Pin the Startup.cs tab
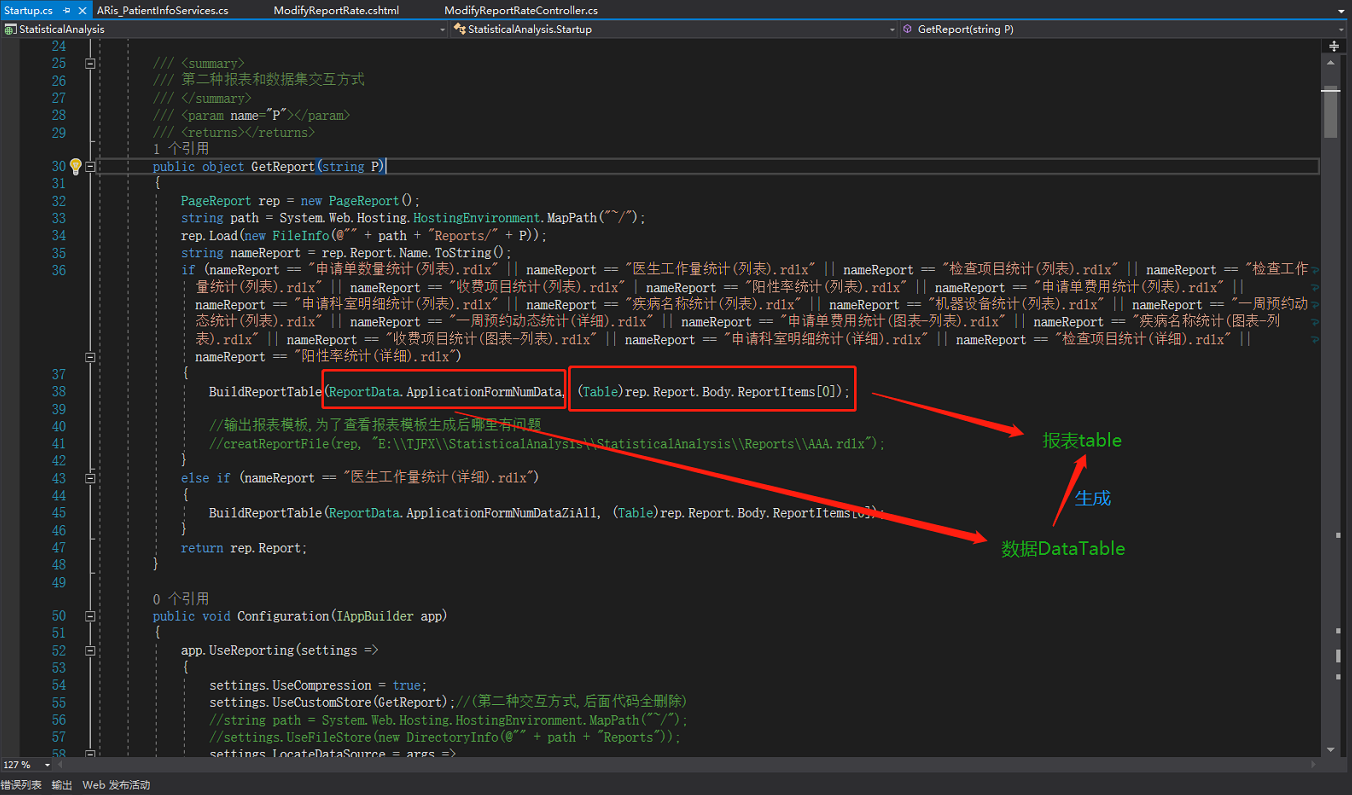This screenshot has width=1352, height=795. pos(67,10)
